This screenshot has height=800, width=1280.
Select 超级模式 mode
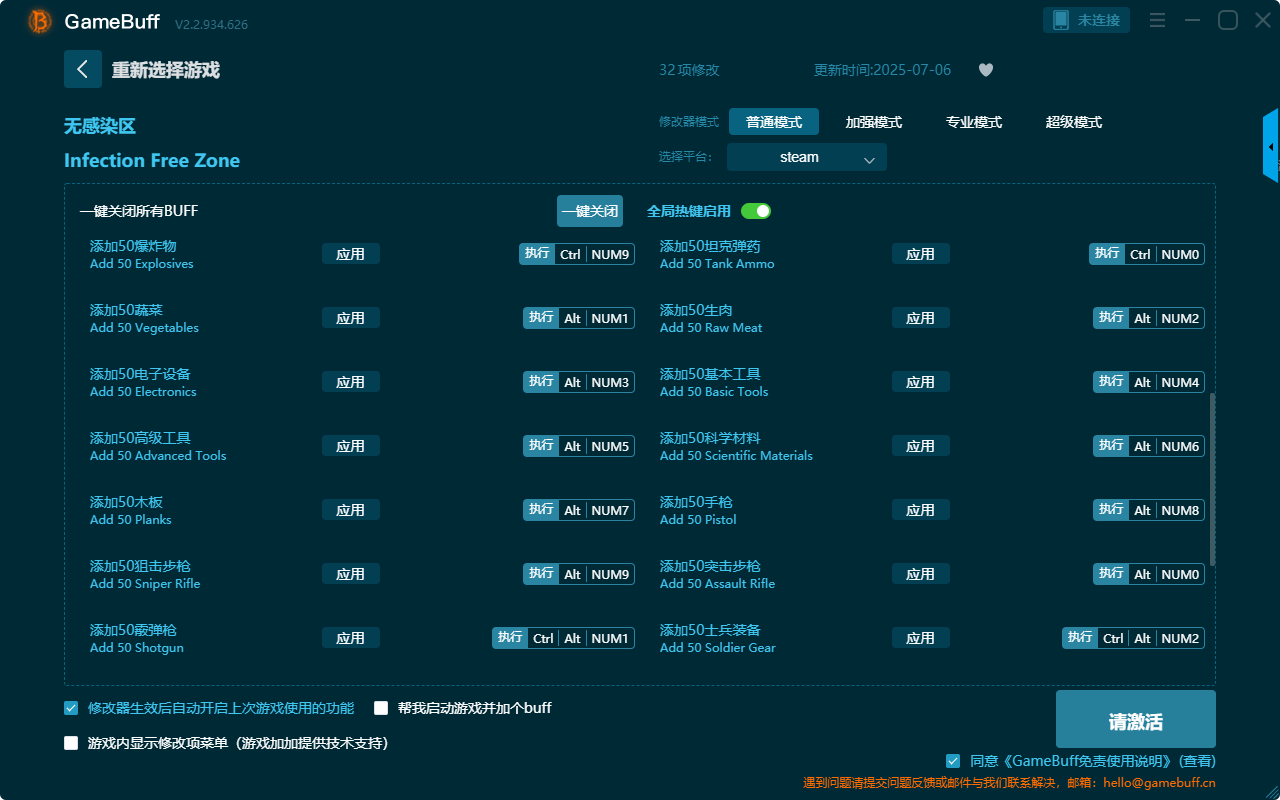(x=1075, y=122)
